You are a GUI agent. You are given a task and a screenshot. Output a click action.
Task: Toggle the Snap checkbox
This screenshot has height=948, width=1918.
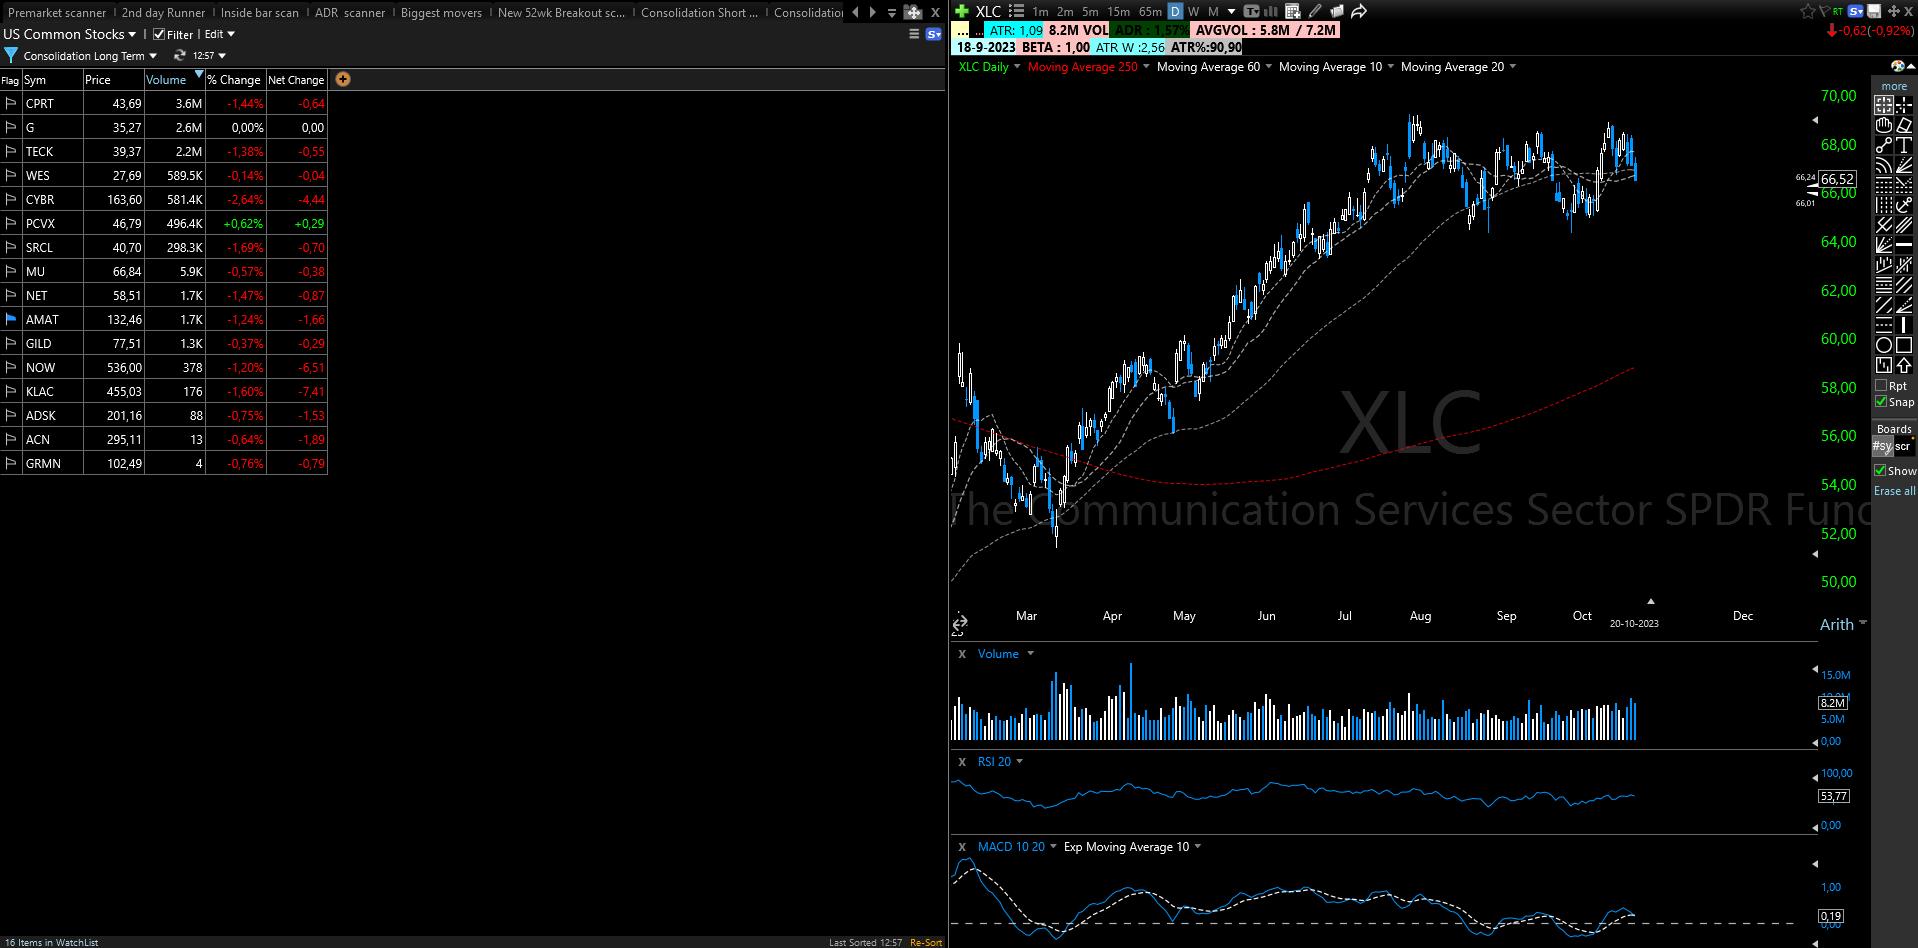pos(1881,401)
